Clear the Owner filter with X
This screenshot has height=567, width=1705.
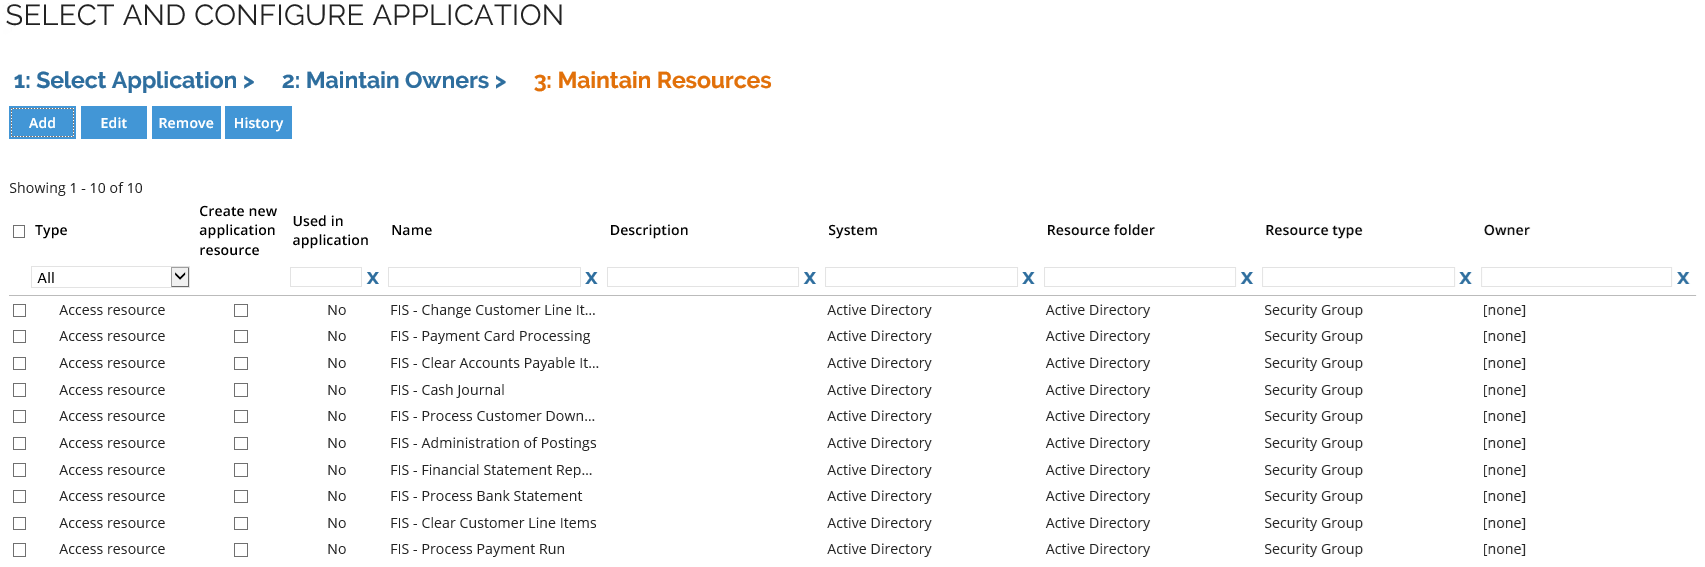click(x=1683, y=278)
